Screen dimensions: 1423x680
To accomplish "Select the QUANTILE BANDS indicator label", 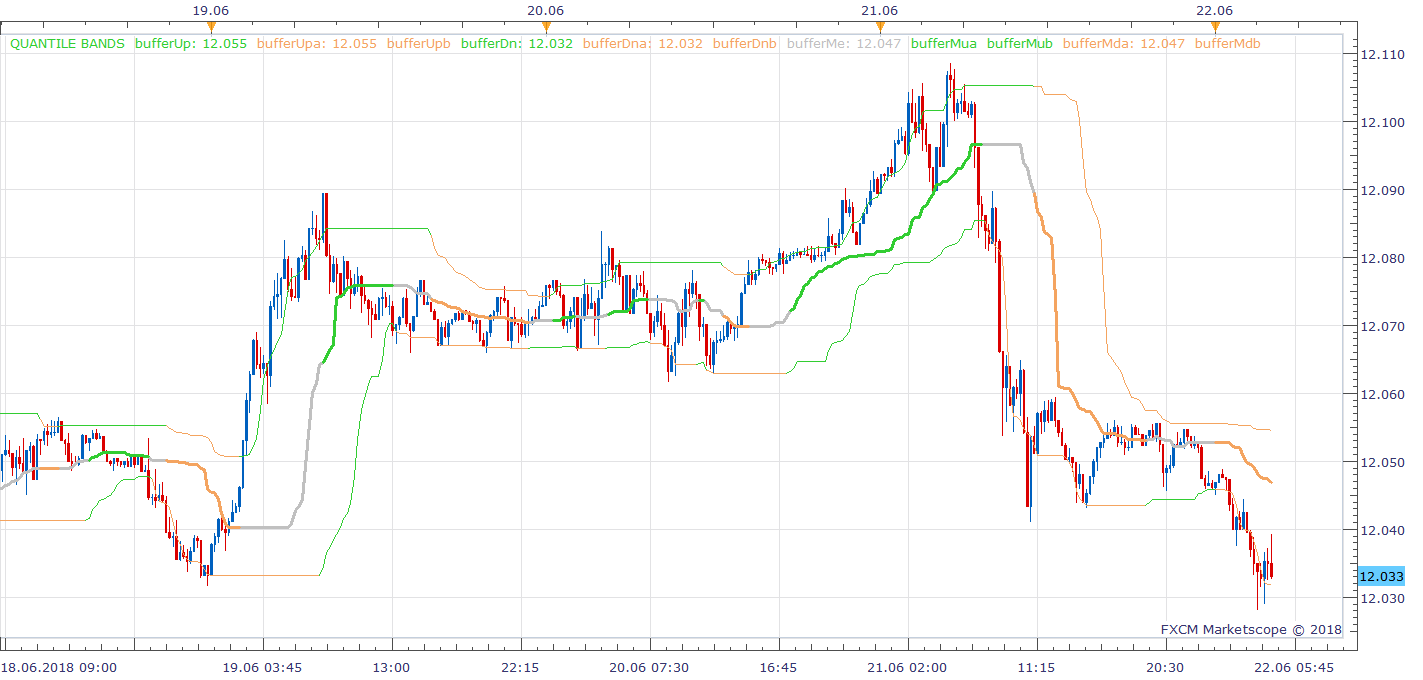I will 67,44.
